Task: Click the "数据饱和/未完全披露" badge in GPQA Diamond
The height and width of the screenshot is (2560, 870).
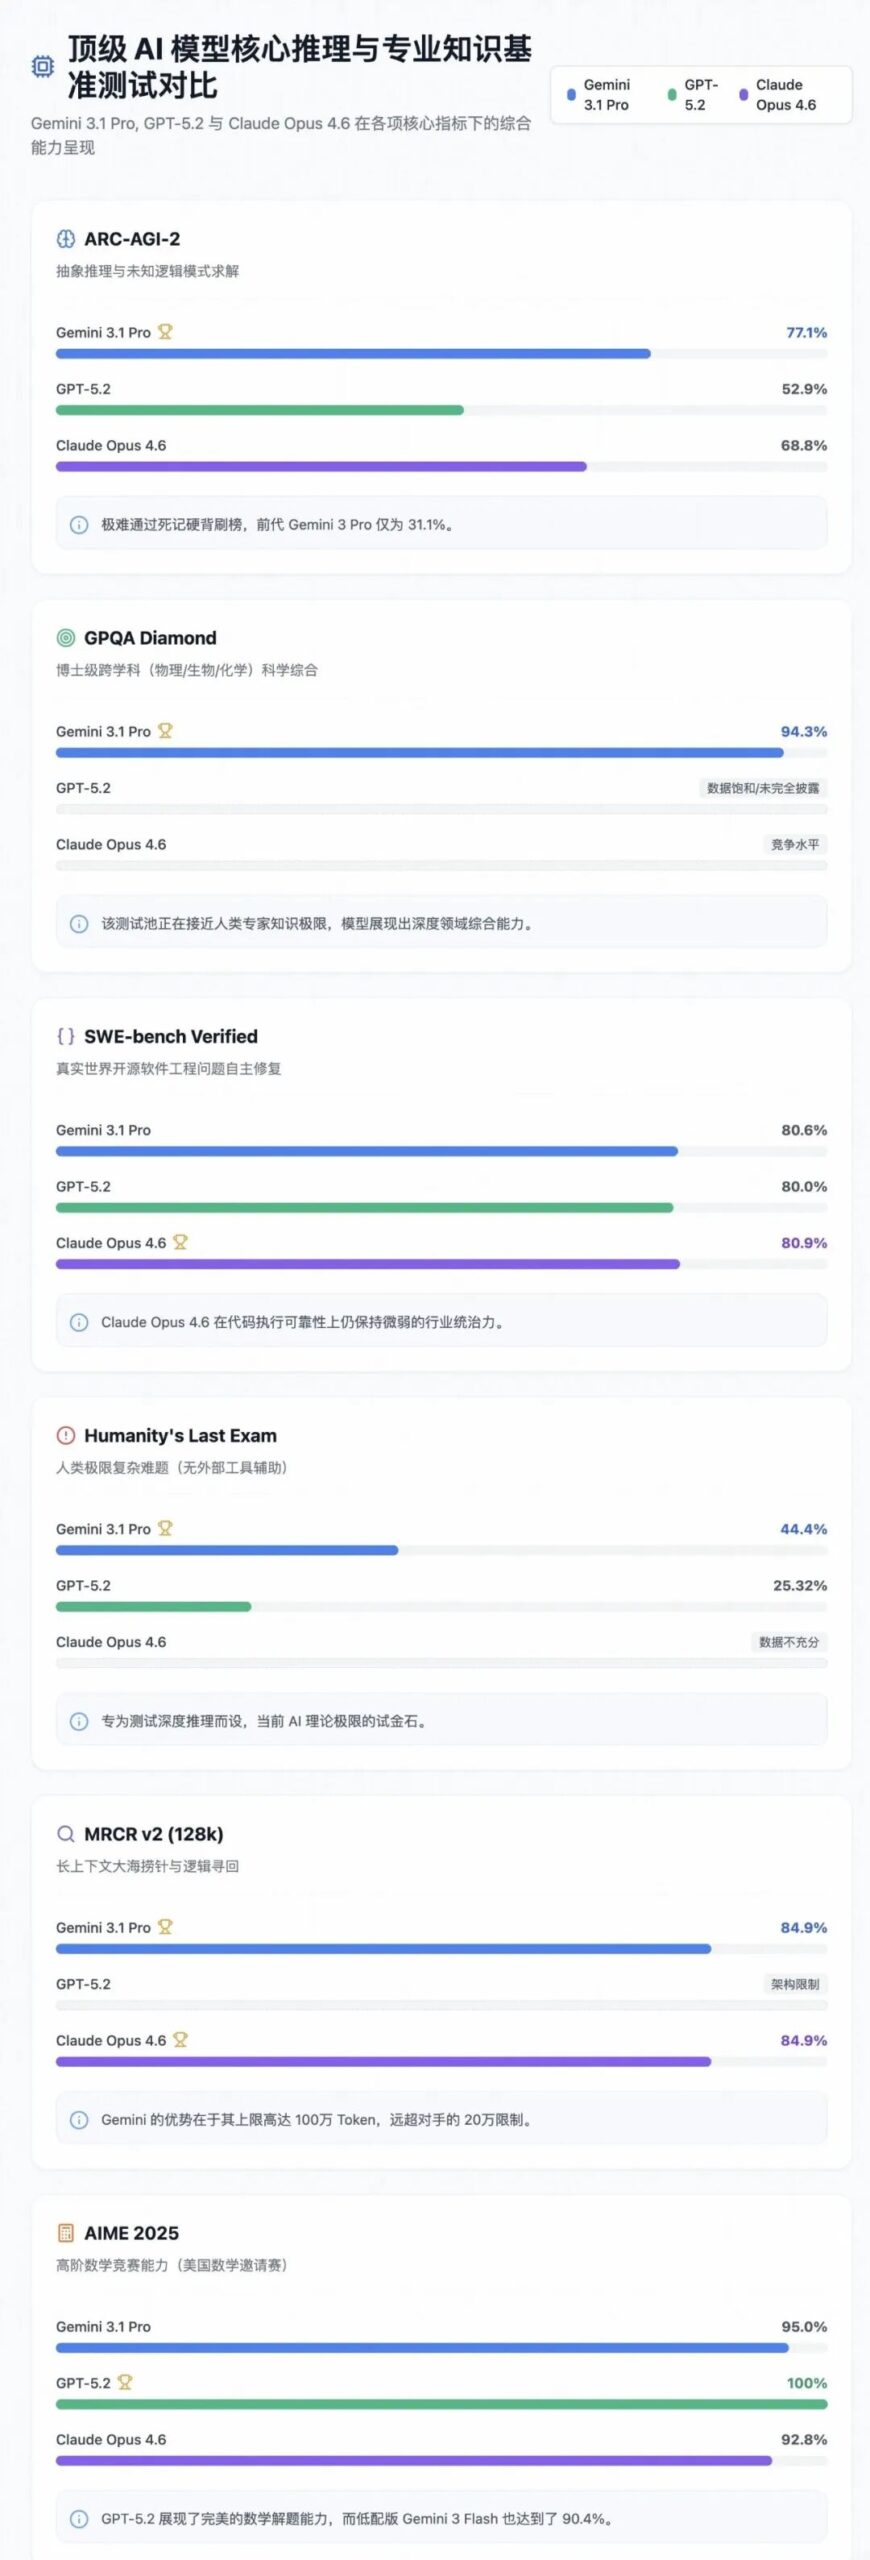Action: (x=762, y=788)
